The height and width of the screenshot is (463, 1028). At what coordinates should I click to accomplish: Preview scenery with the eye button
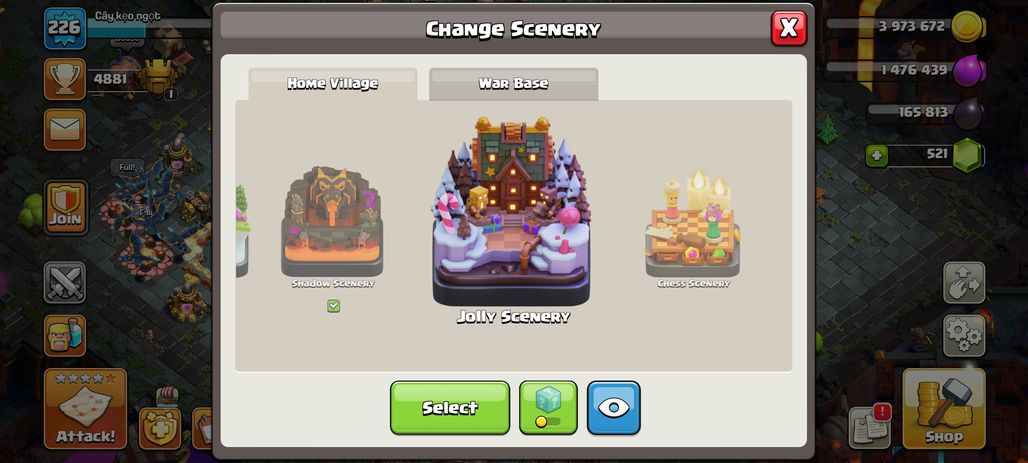(614, 407)
